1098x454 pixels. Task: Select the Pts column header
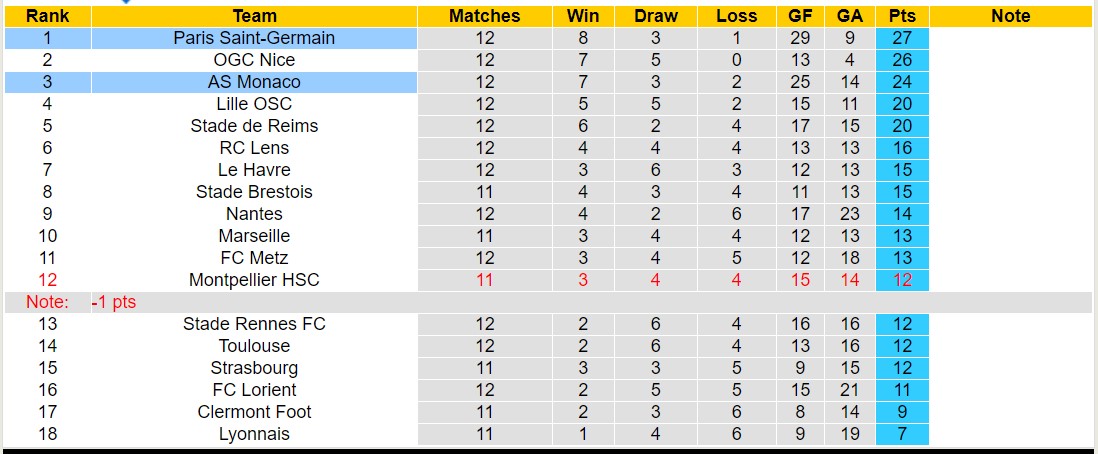(x=902, y=16)
